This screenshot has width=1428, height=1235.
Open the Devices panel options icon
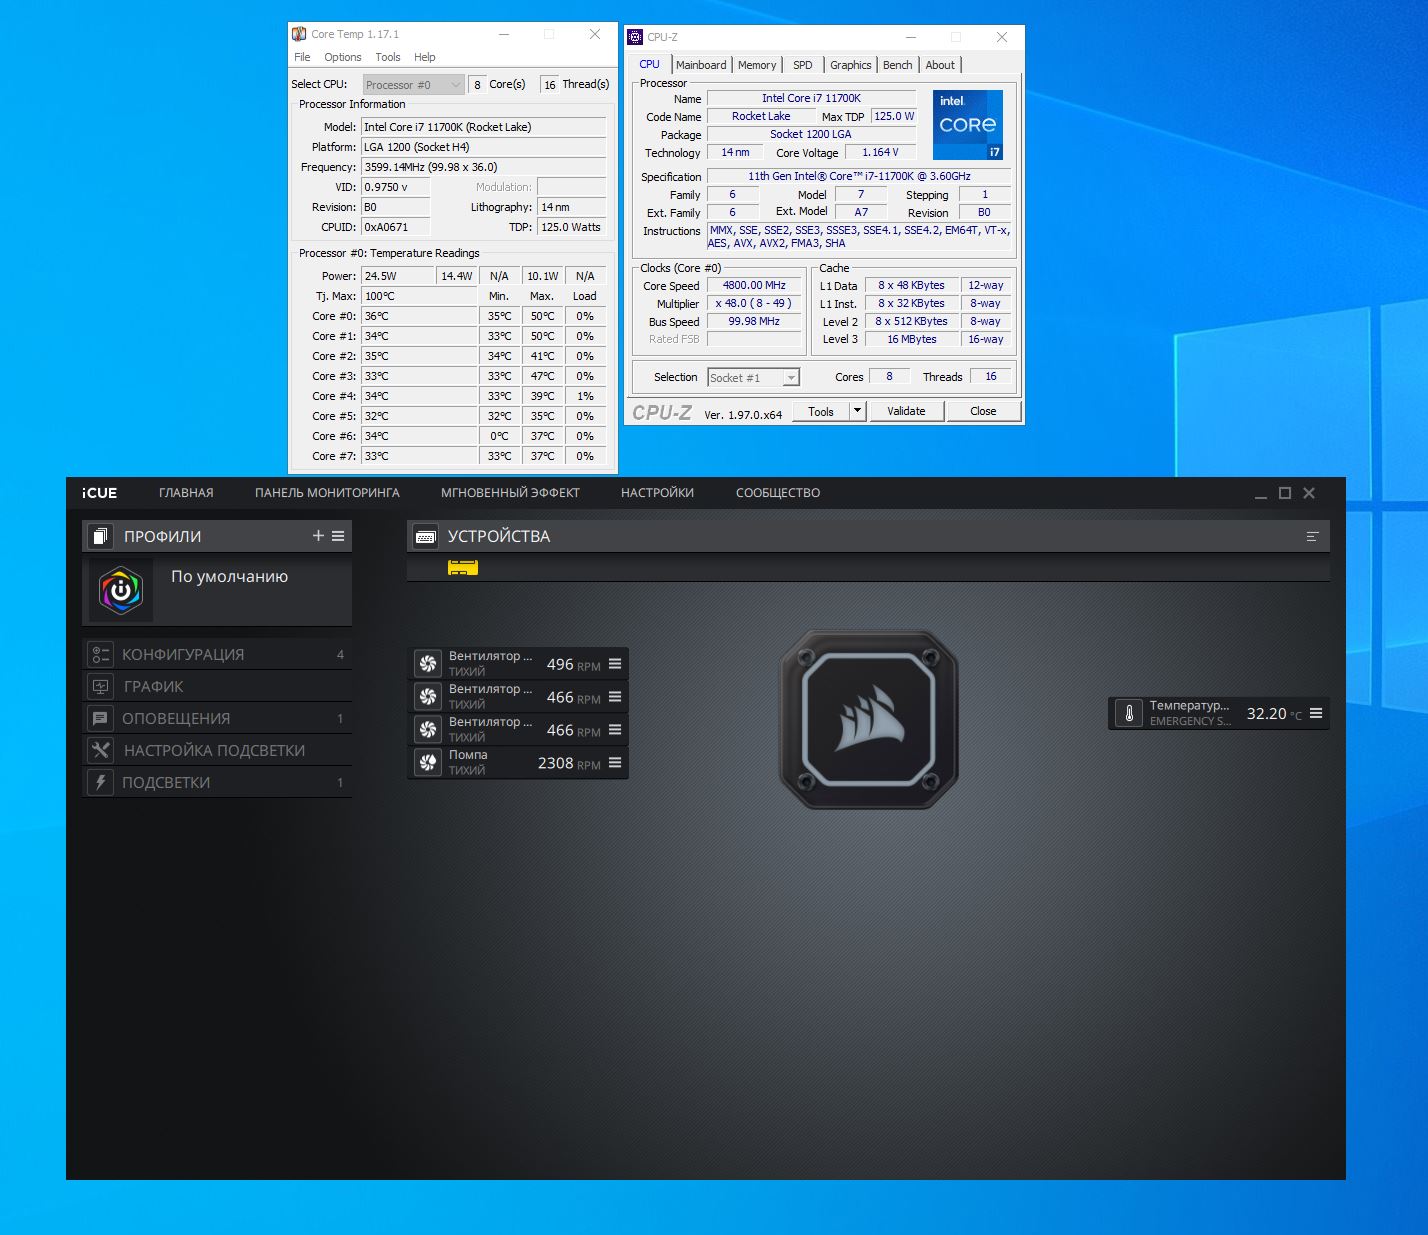tap(1312, 537)
